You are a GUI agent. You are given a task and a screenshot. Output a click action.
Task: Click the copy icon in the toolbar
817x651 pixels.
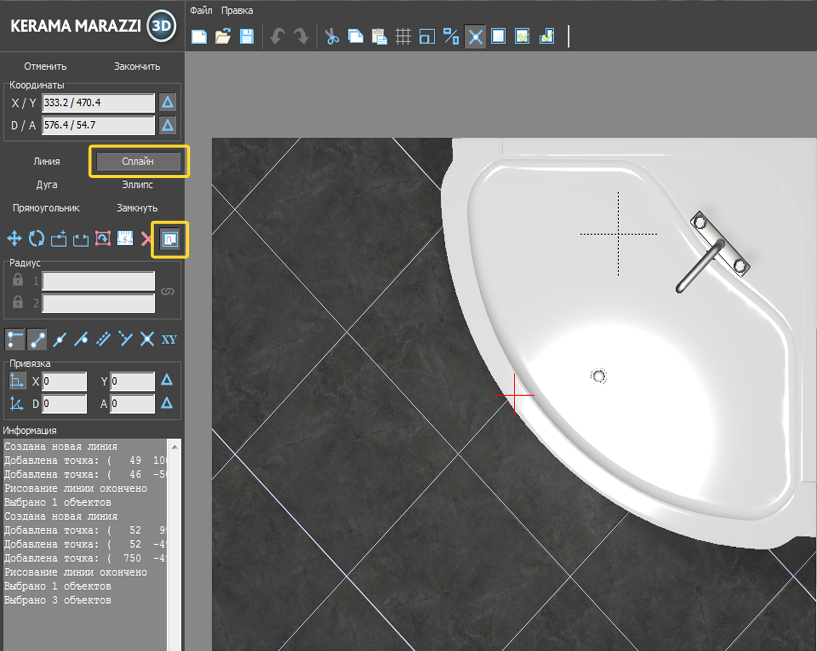point(355,36)
